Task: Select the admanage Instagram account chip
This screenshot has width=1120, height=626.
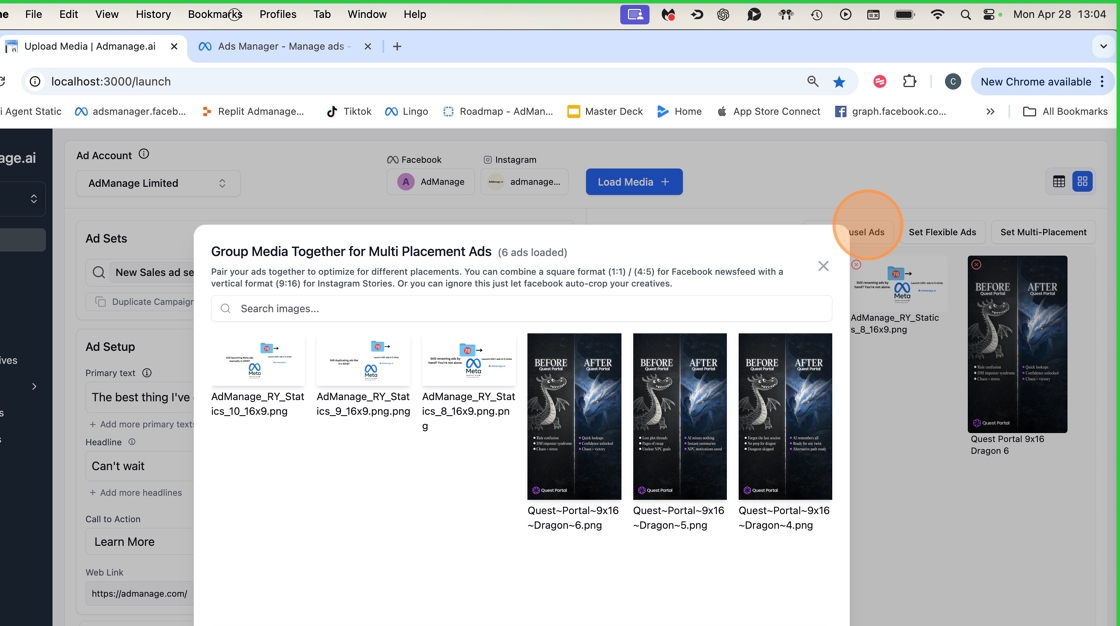Action: (x=524, y=182)
